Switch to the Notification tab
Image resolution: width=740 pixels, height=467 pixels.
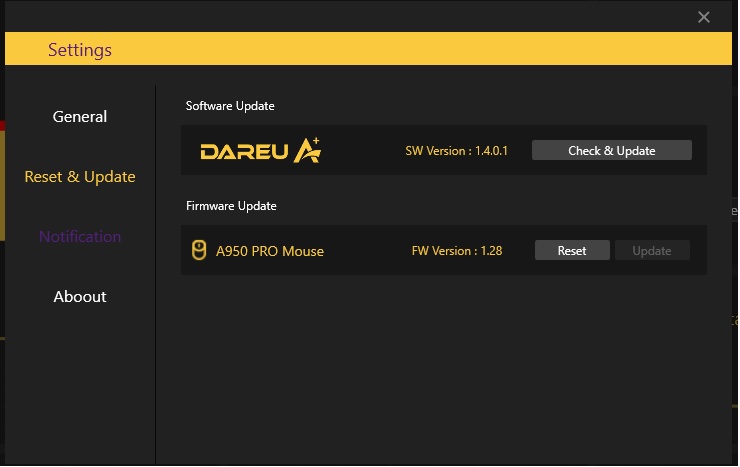[x=80, y=237]
